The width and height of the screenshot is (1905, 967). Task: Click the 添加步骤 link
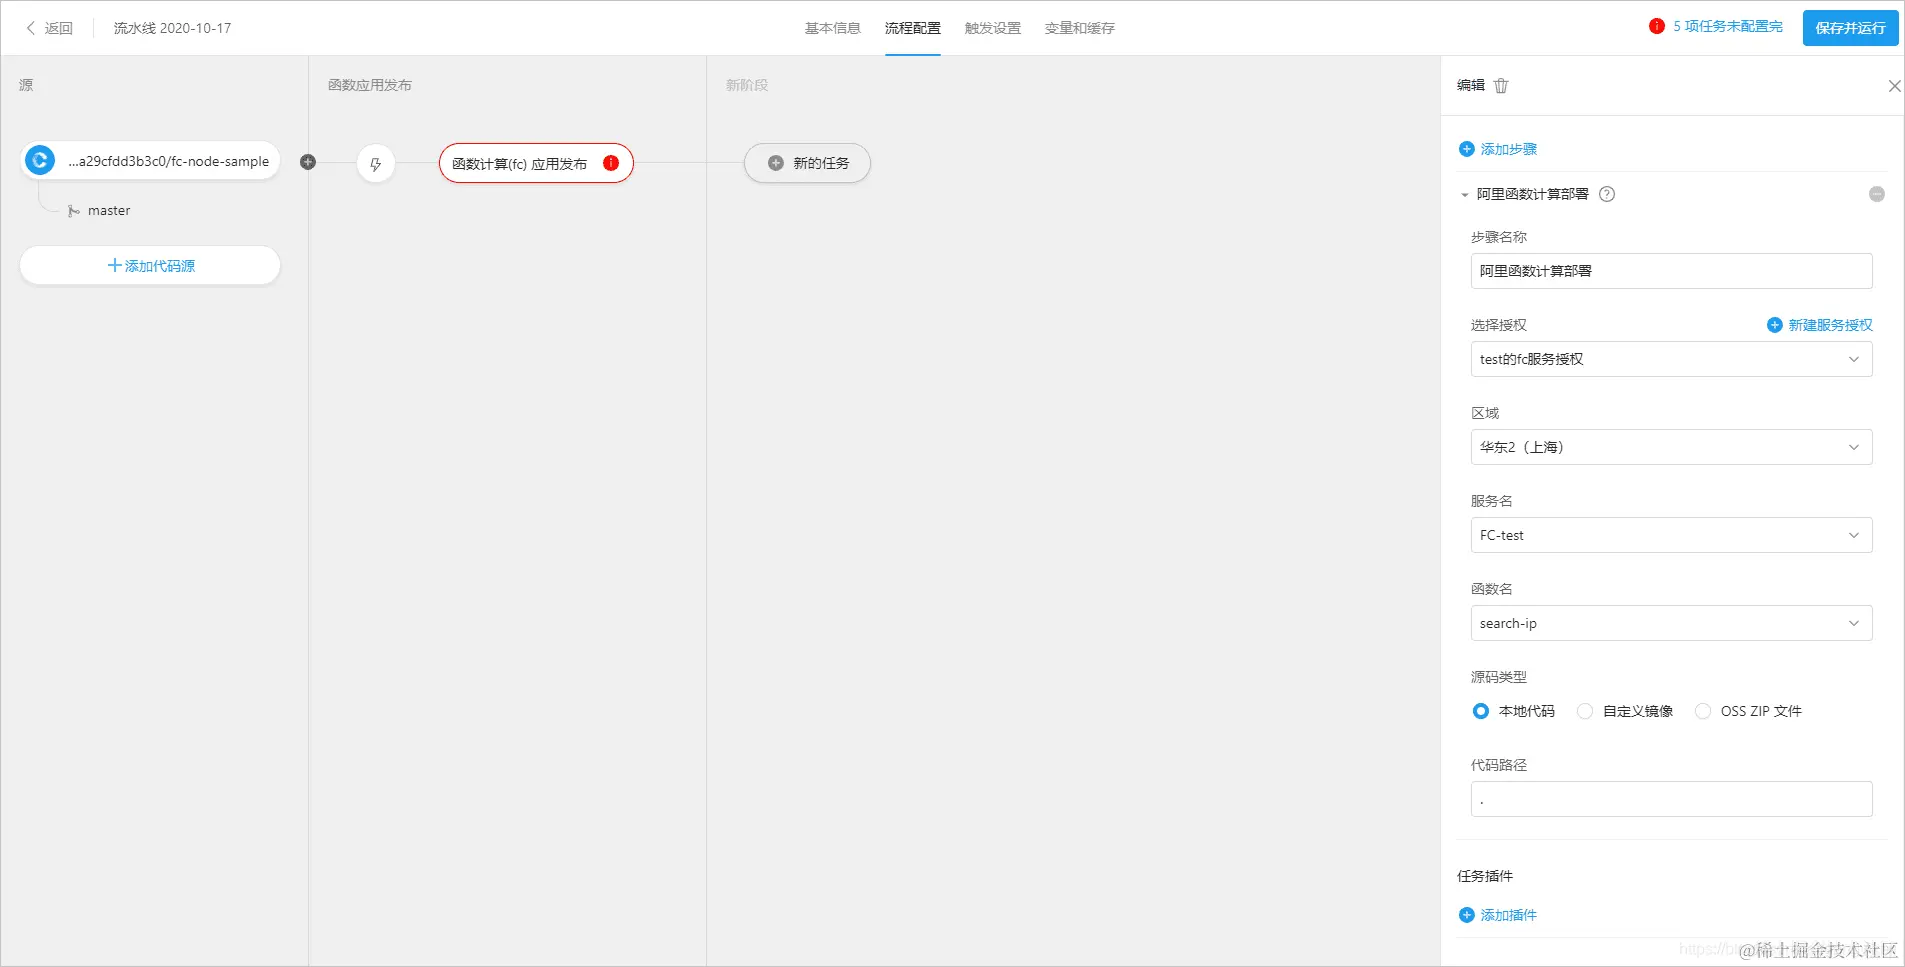click(x=1508, y=149)
